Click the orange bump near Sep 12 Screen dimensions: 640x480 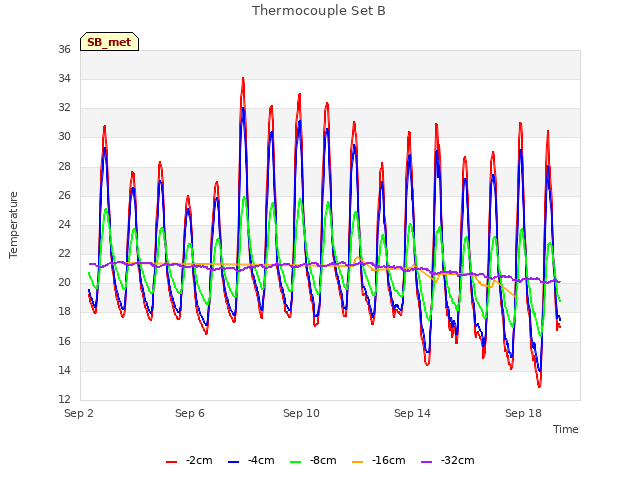pos(358,258)
